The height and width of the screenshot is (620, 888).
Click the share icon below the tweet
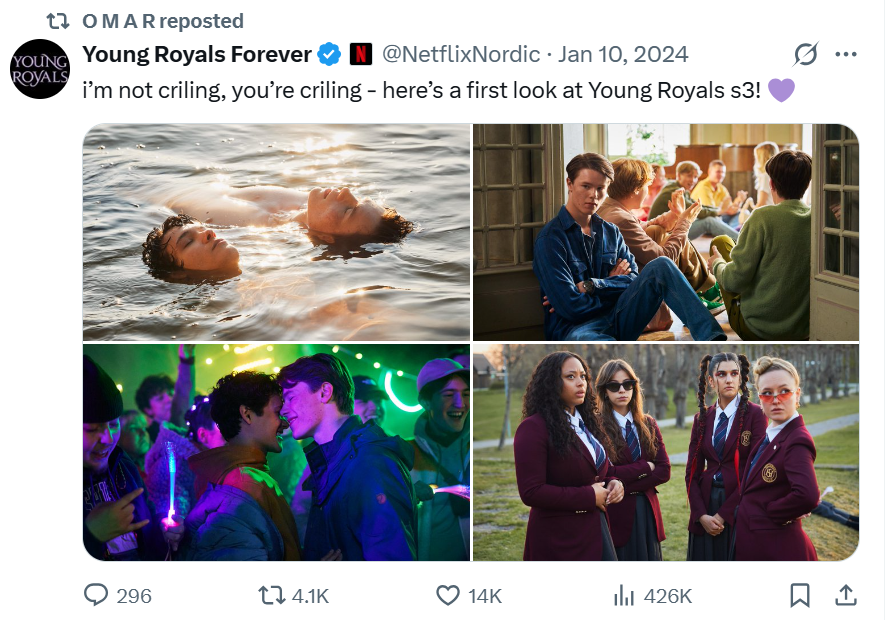pos(846,595)
